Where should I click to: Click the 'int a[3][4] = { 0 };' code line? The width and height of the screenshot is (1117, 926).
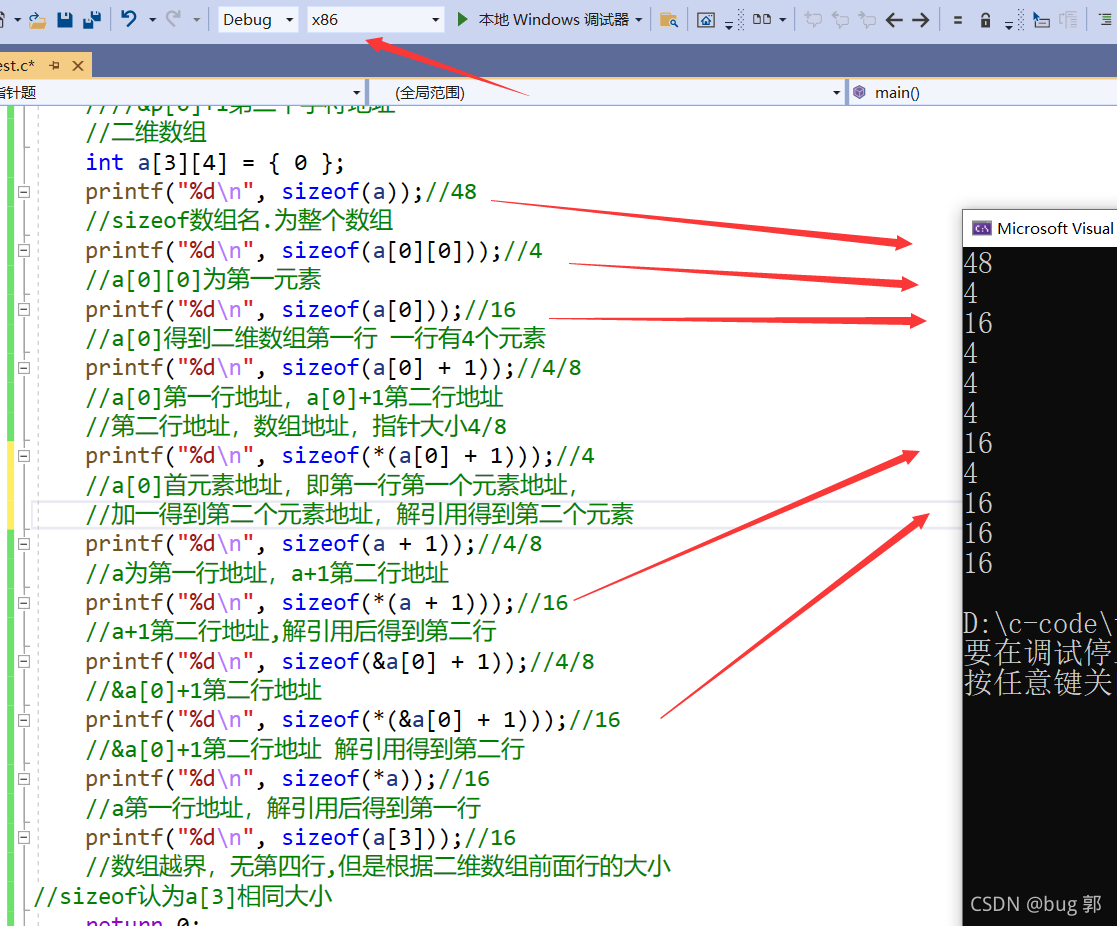214,163
